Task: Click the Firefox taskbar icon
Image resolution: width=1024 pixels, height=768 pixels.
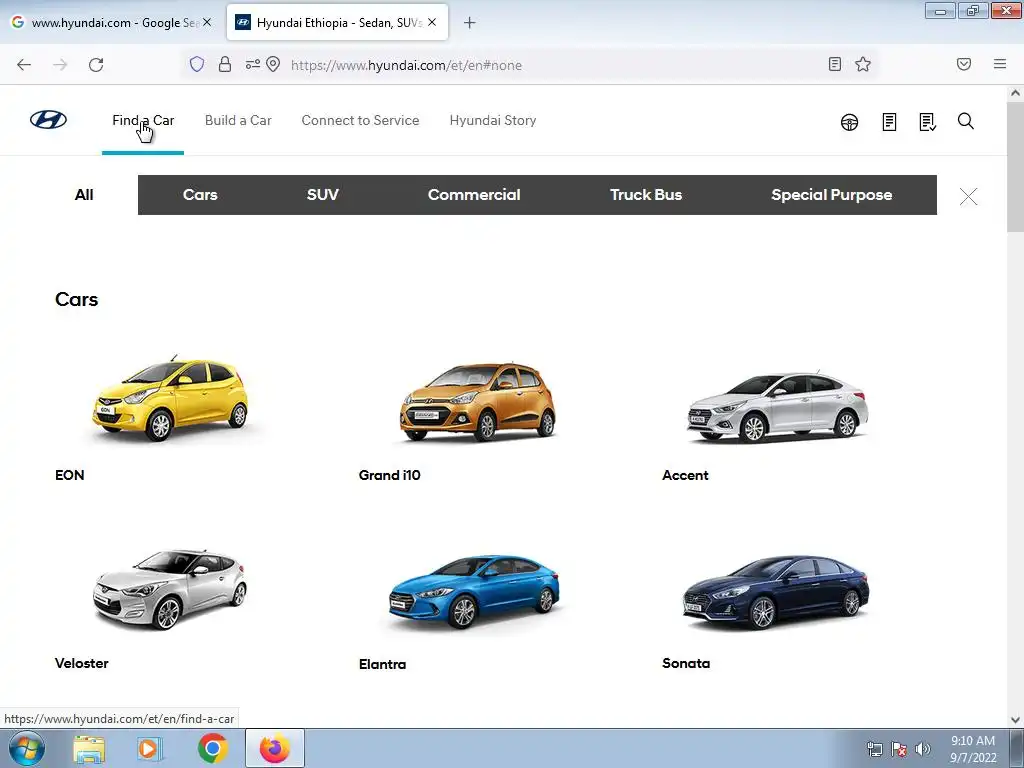Action: pyautogui.click(x=275, y=748)
